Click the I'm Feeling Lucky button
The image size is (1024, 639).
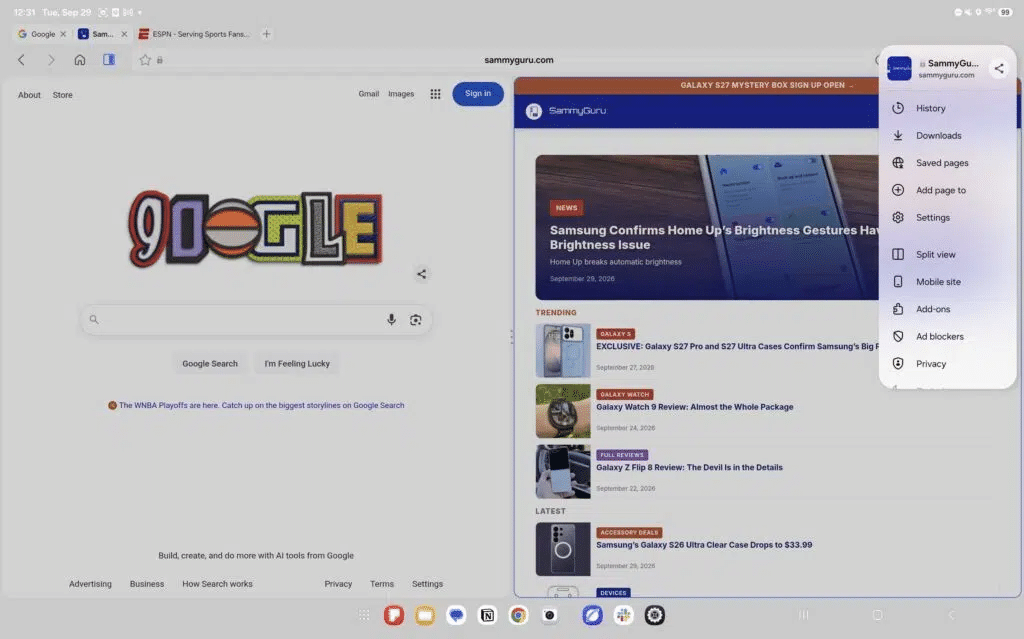(297, 364)
